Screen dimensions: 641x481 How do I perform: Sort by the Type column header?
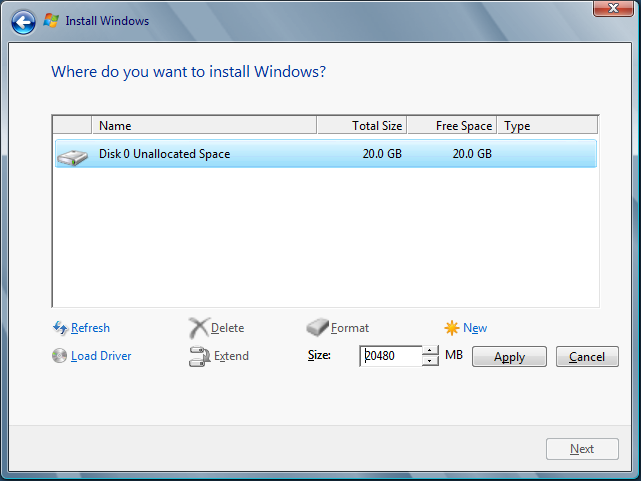pos(548,125)
